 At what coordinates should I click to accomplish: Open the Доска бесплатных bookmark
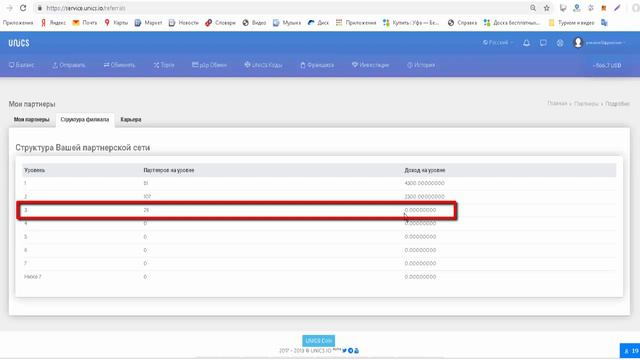coord(512,23)
